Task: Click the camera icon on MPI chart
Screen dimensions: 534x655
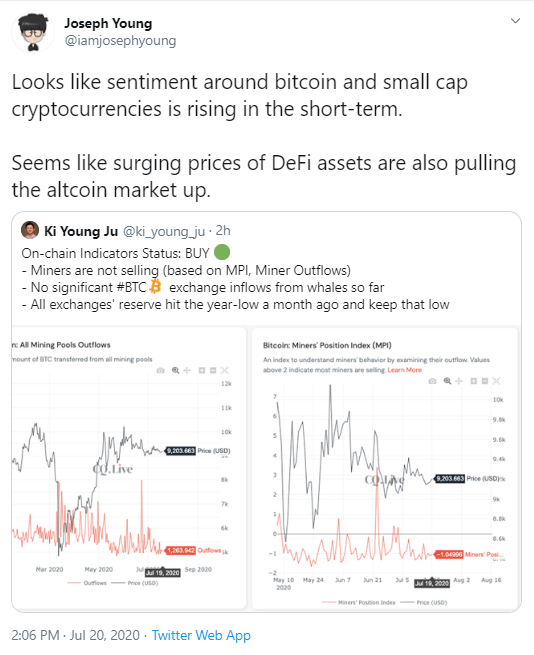Action: point(432,381)
